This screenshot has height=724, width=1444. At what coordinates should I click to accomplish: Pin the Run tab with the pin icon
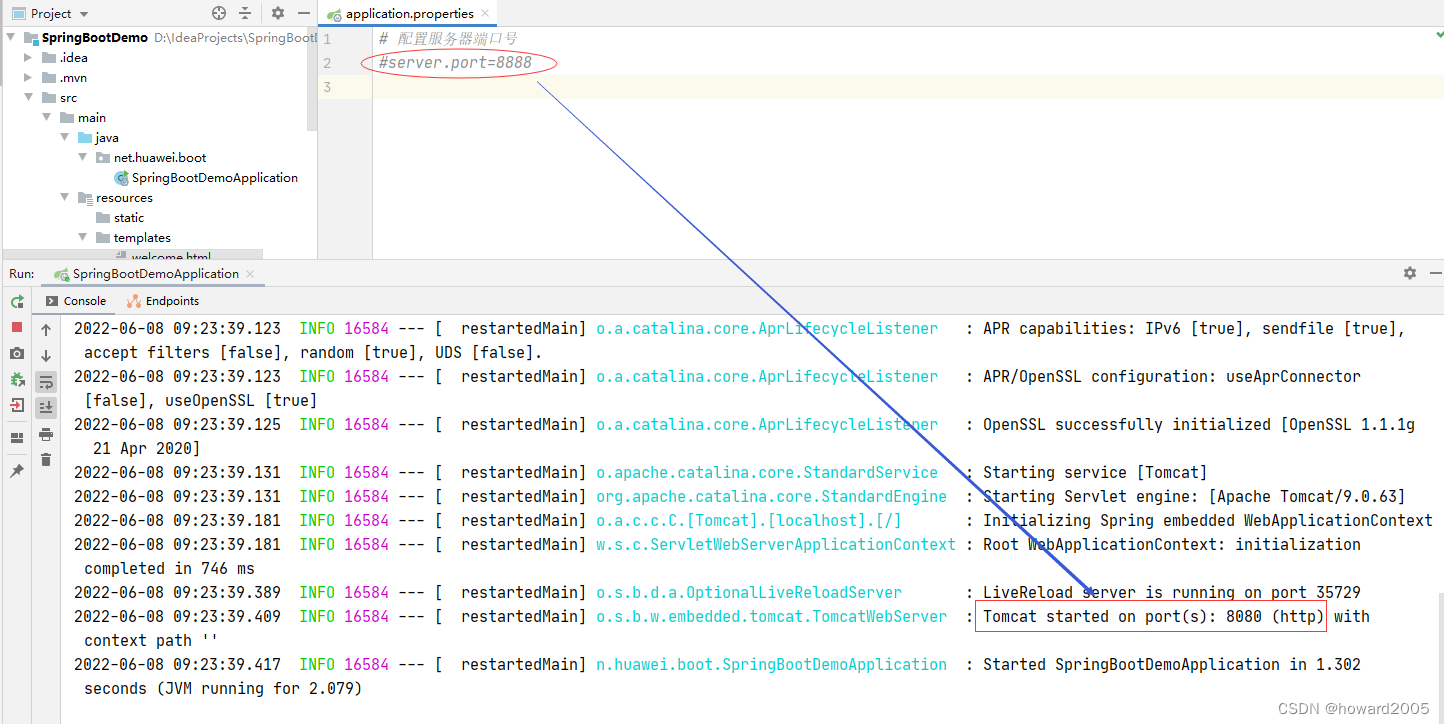coord(17,470)
